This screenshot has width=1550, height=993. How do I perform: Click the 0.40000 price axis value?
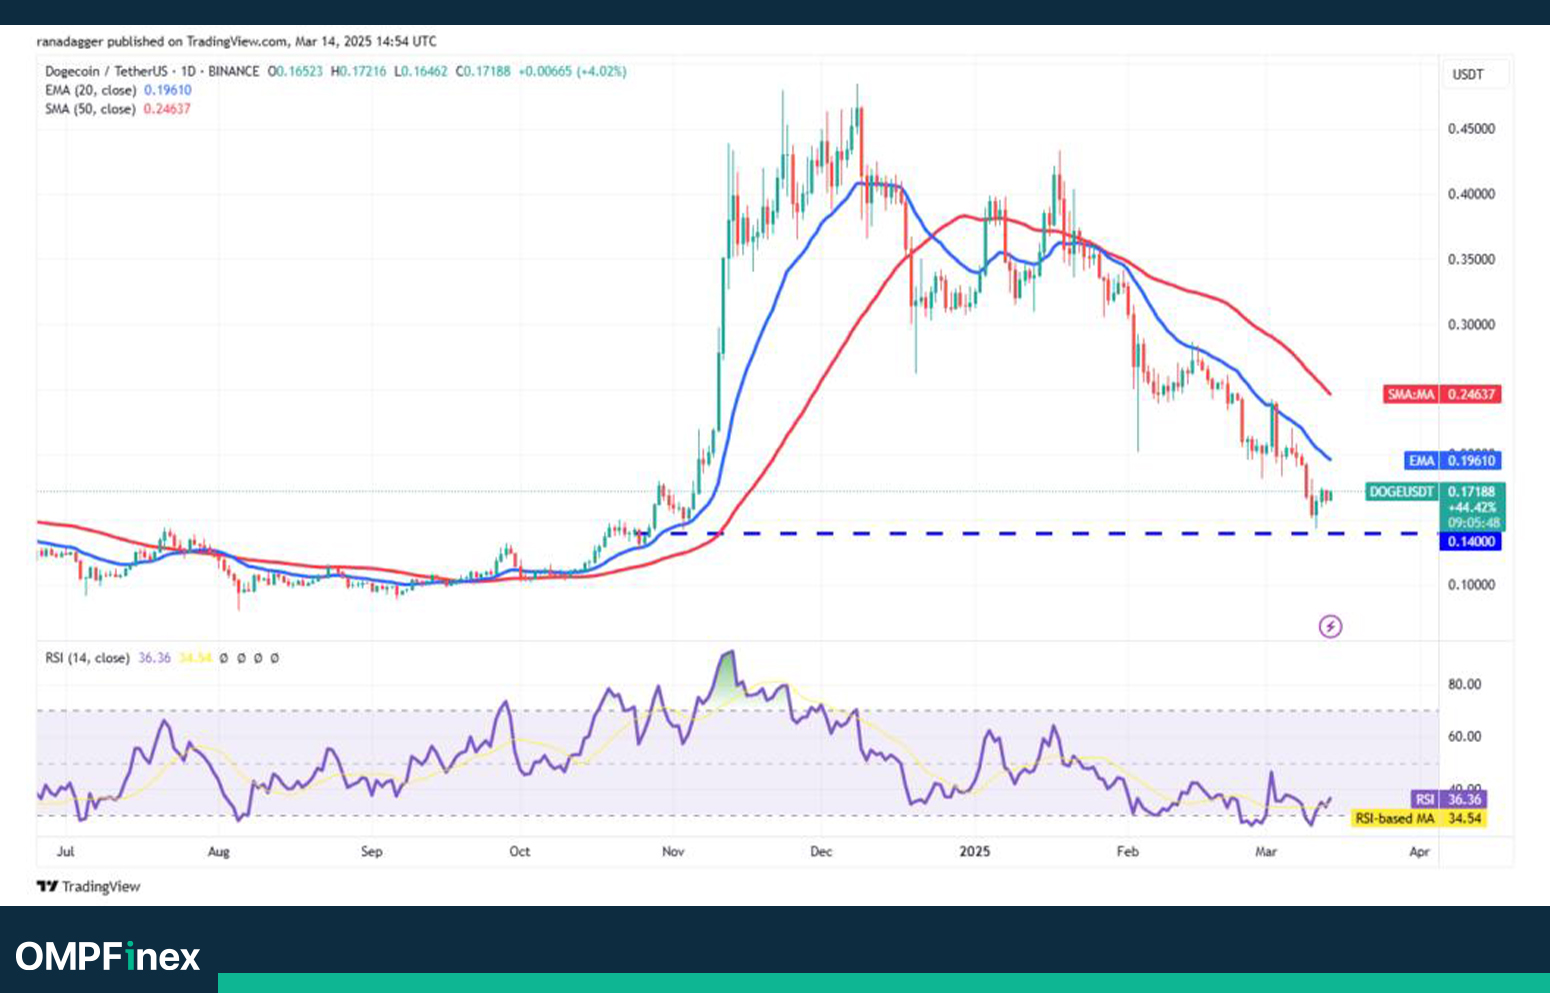click(x=1471, y=194)
